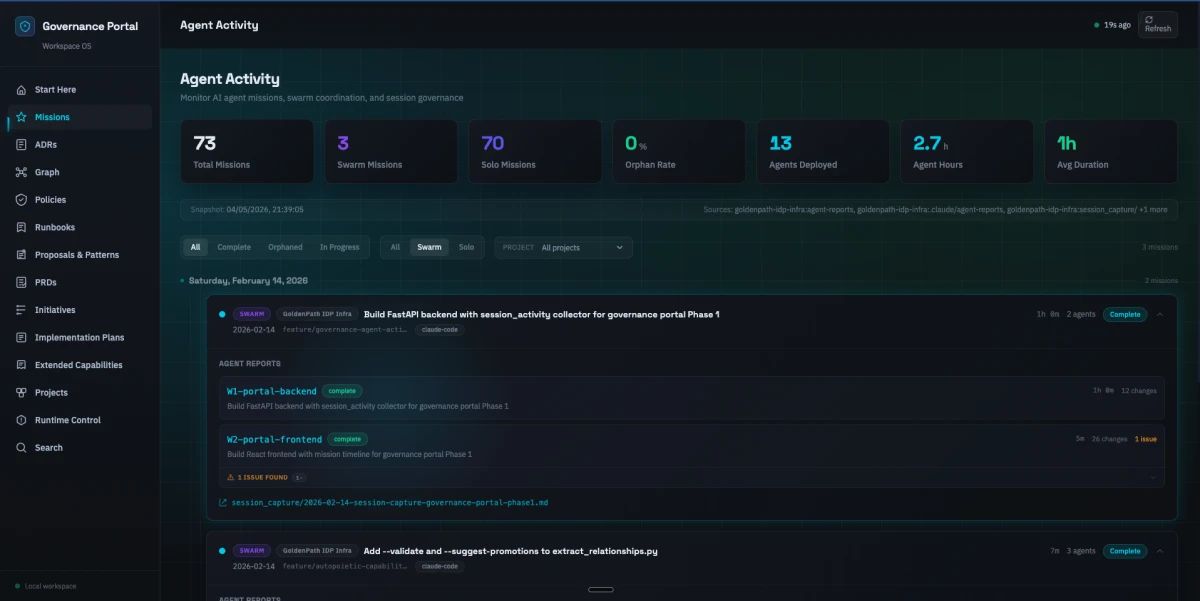Select the All status filter

(196, 247)
